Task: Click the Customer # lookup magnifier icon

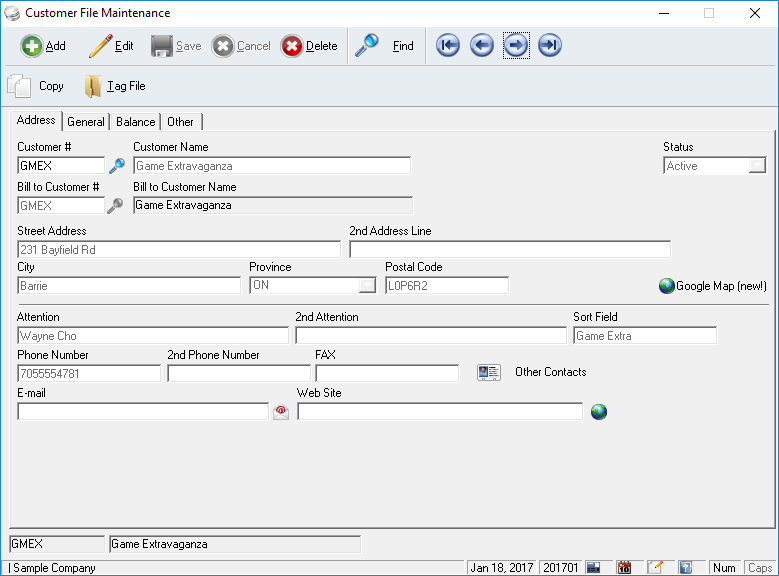Action: coord(117,166)
